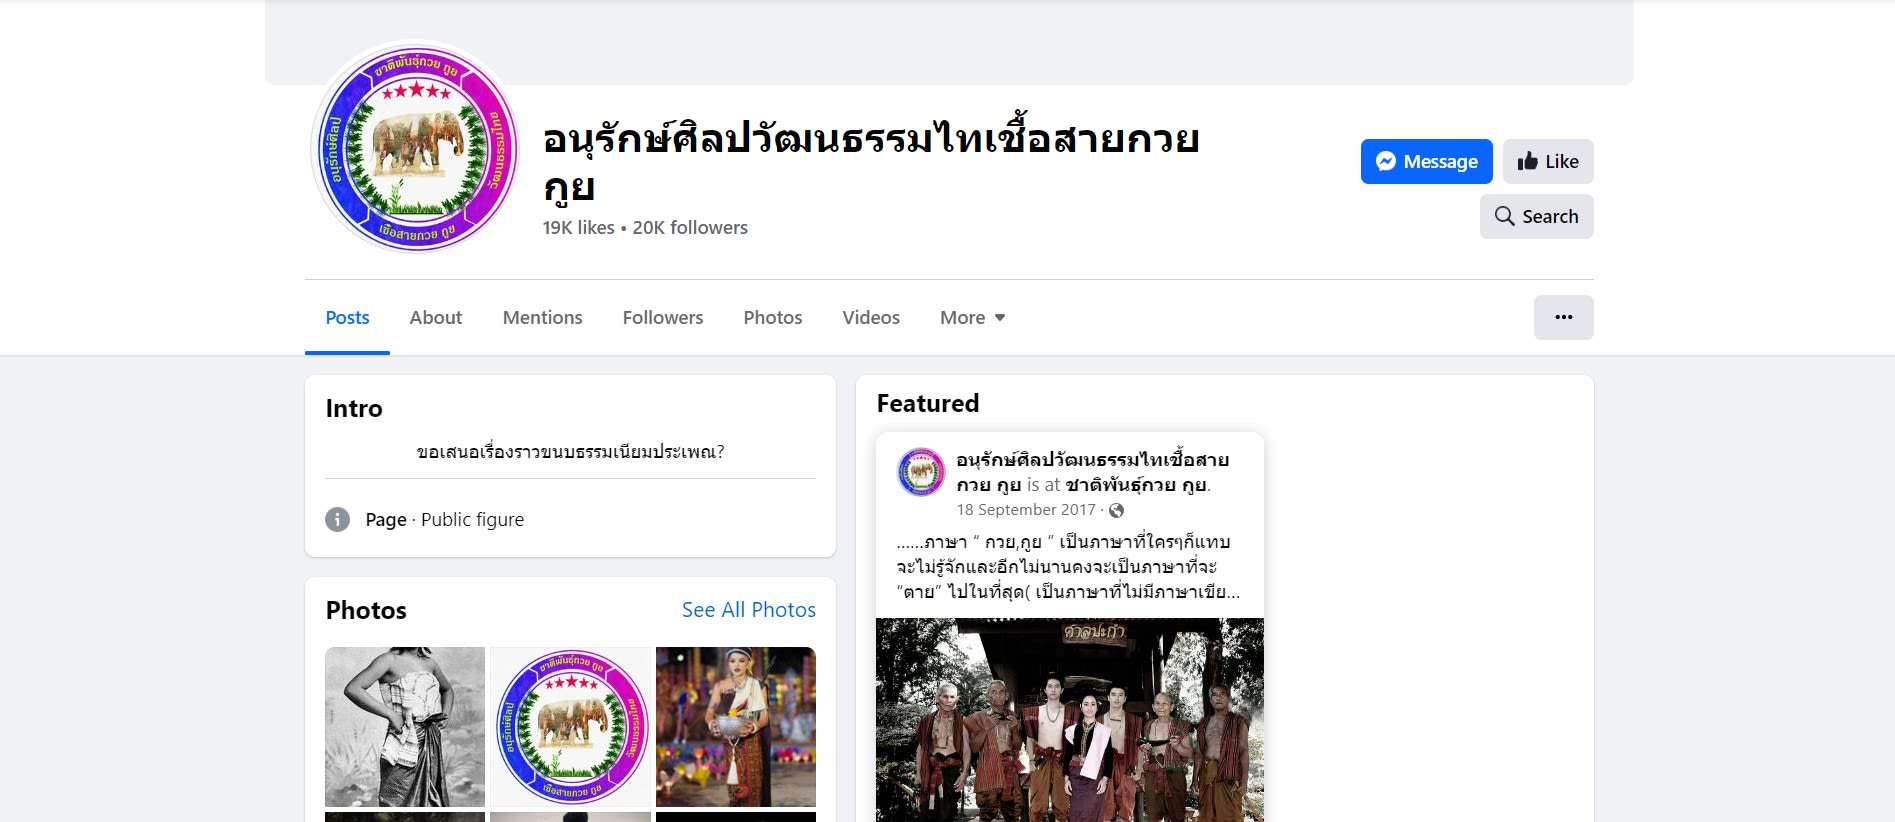Open the Mentions tab

coord(542,318)
